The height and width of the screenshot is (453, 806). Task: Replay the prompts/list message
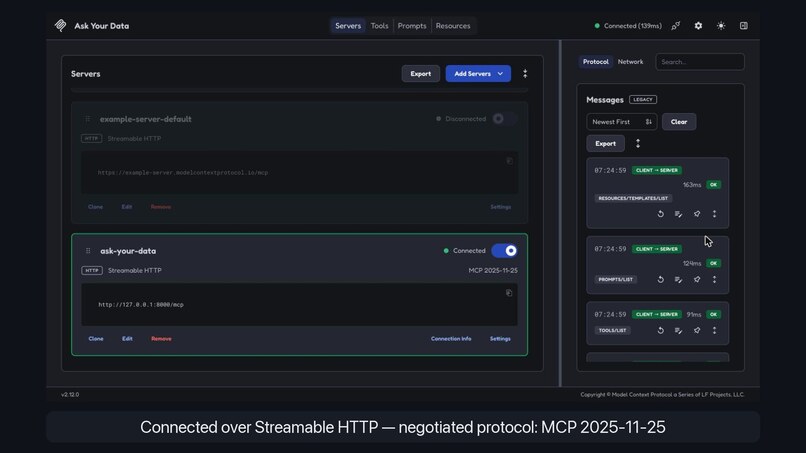tap(661, 280)
